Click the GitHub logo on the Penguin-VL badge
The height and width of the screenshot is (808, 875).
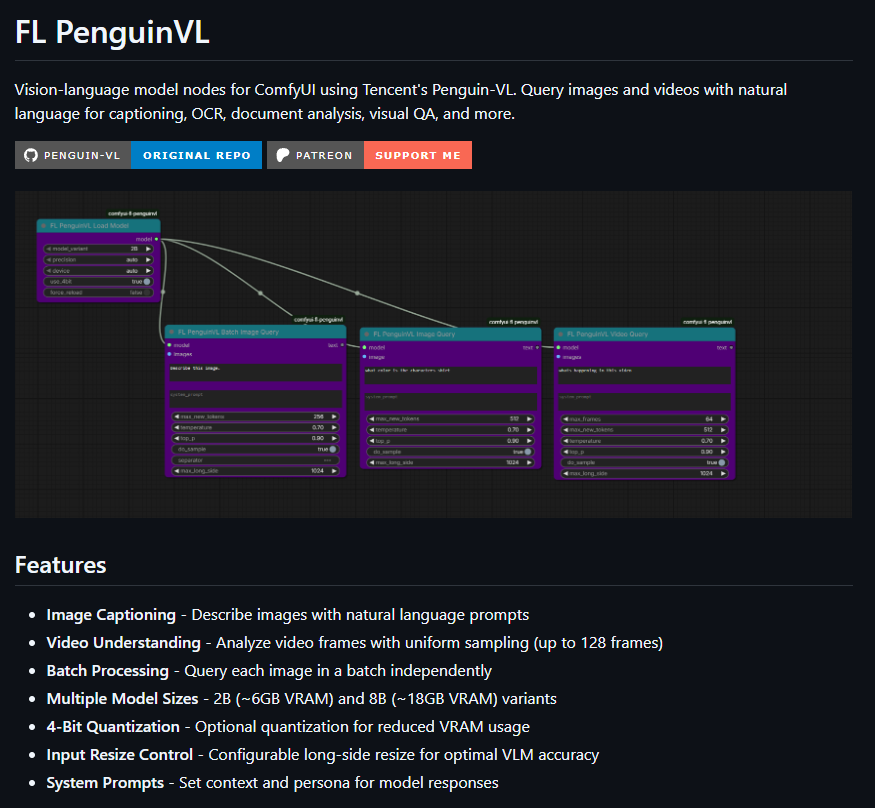[x=31, y=155]
